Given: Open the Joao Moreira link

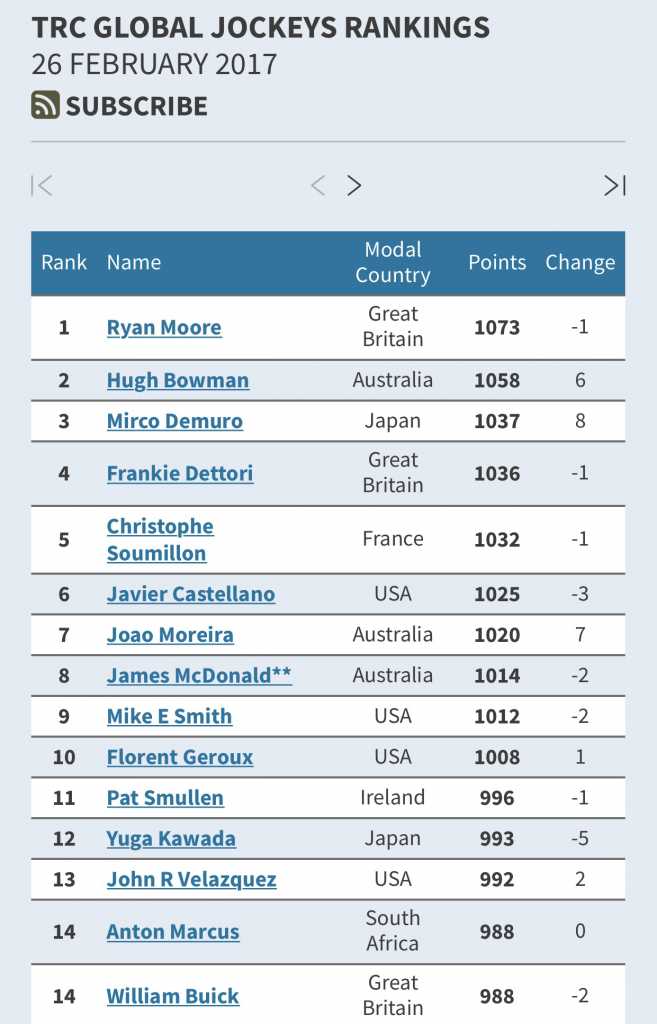Looking at the screenshot, I should tap(170, 635).
